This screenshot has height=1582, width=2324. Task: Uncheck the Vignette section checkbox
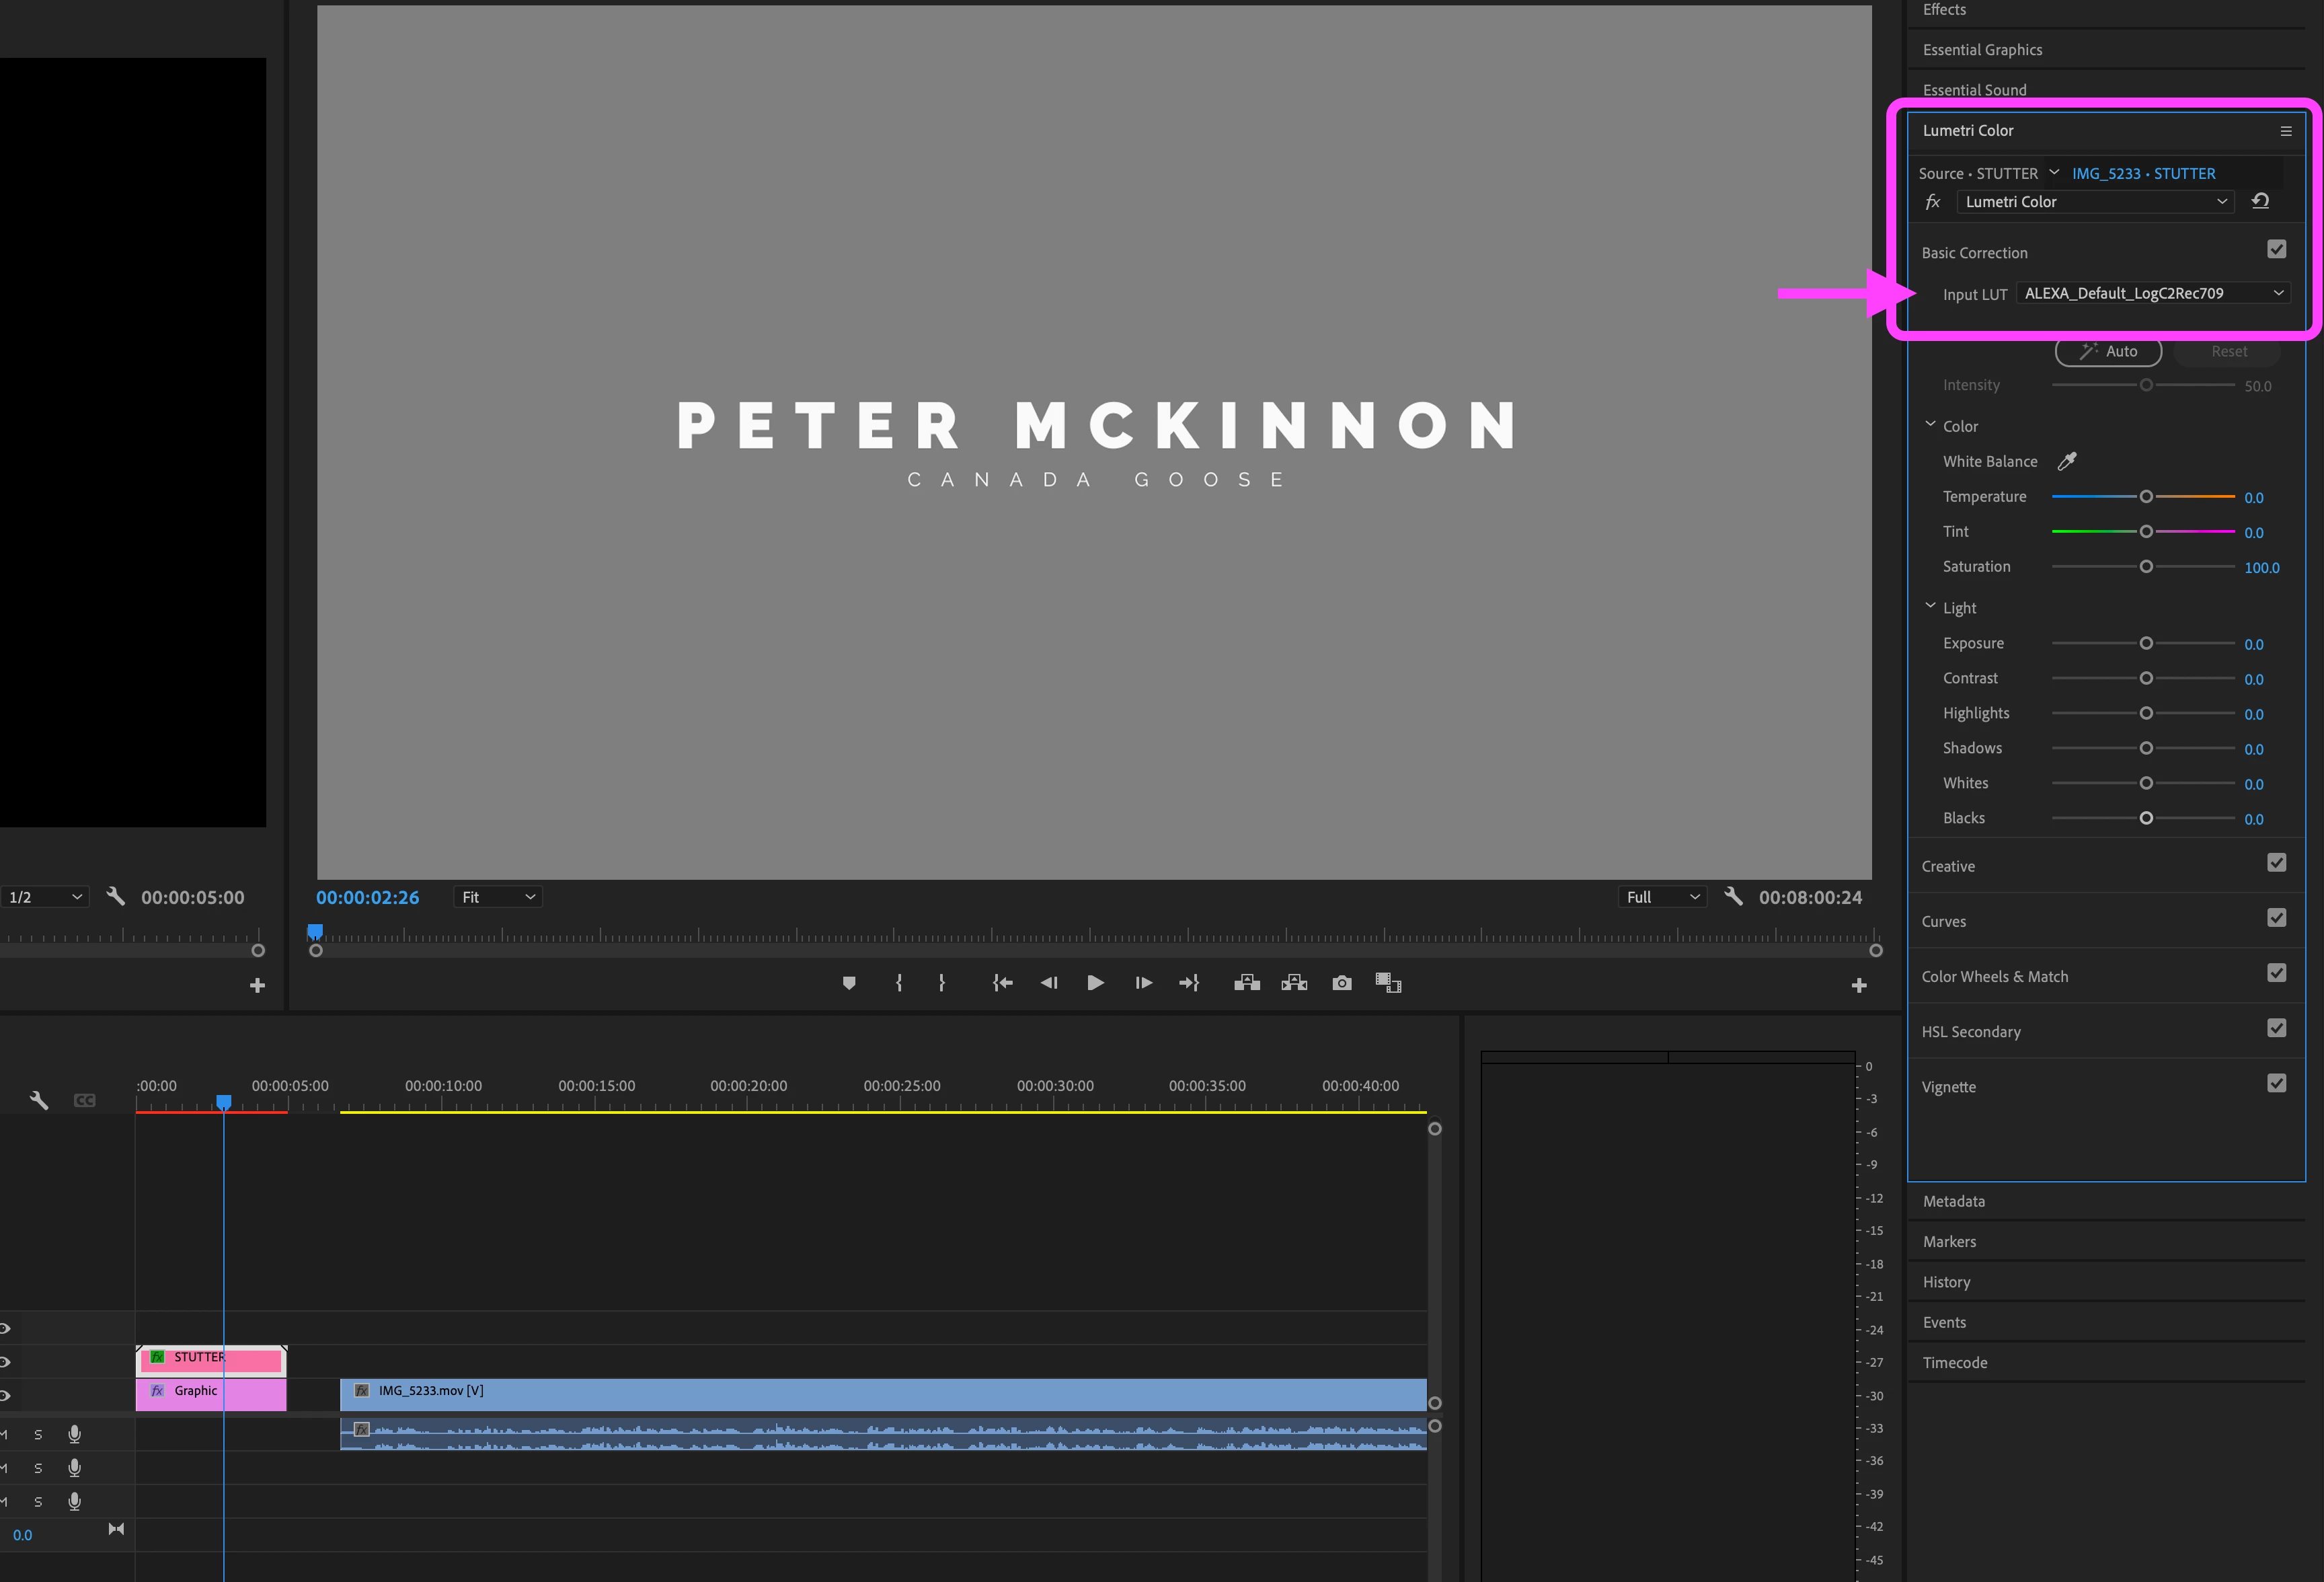pyautogui.click(x=2276, y=1083)
